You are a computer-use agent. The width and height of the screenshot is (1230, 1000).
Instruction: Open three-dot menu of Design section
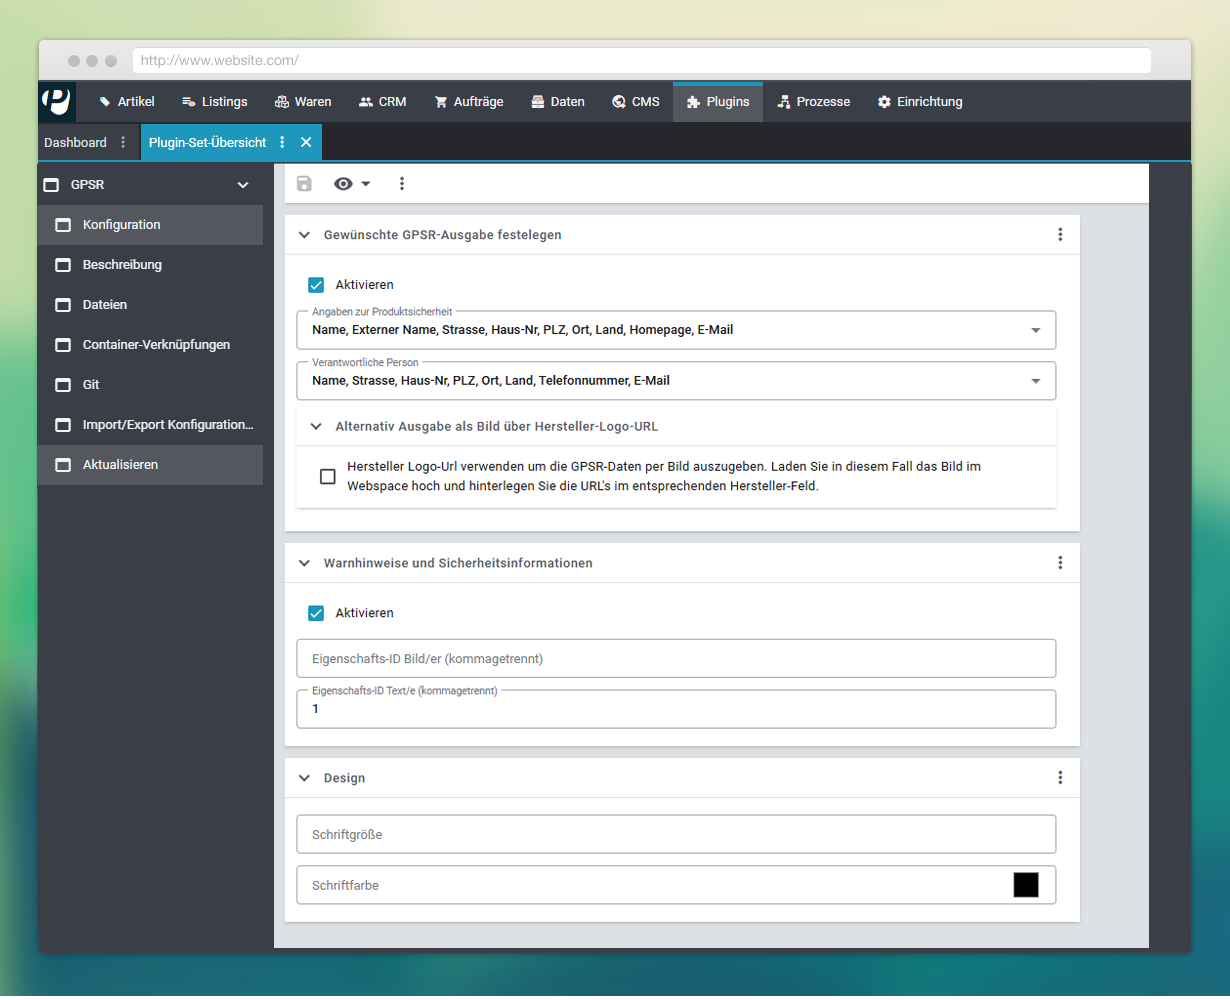tap(1060, 778)
